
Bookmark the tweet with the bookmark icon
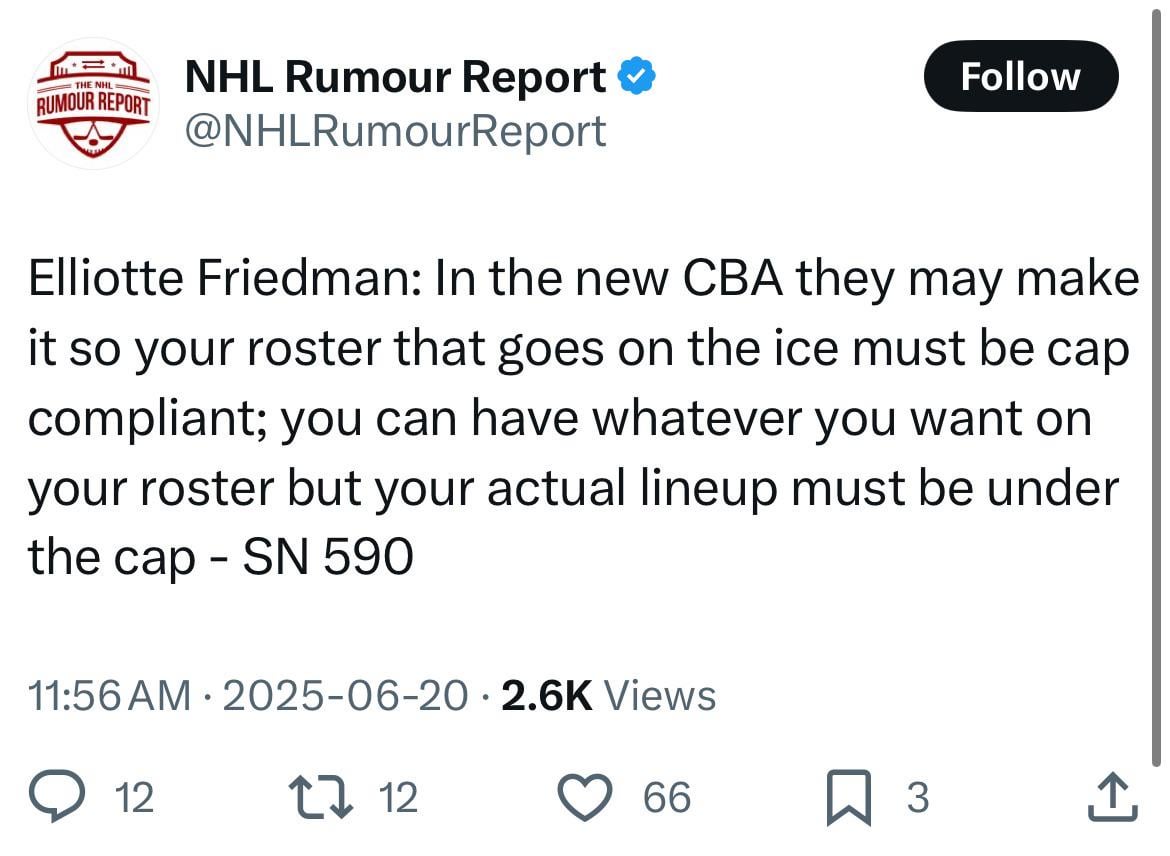click(x=850, y=796)
